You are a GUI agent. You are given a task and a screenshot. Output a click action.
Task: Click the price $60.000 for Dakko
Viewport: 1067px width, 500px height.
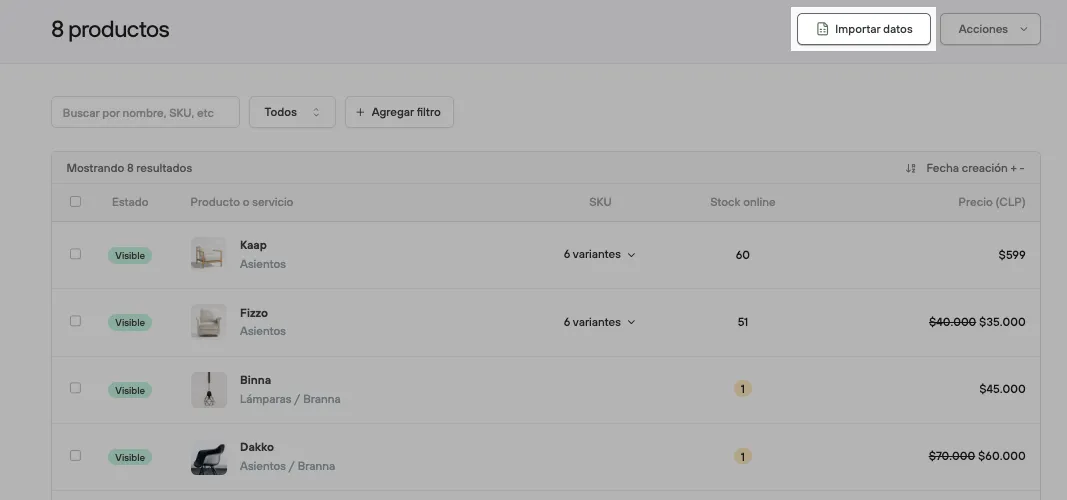point(1002,456)
